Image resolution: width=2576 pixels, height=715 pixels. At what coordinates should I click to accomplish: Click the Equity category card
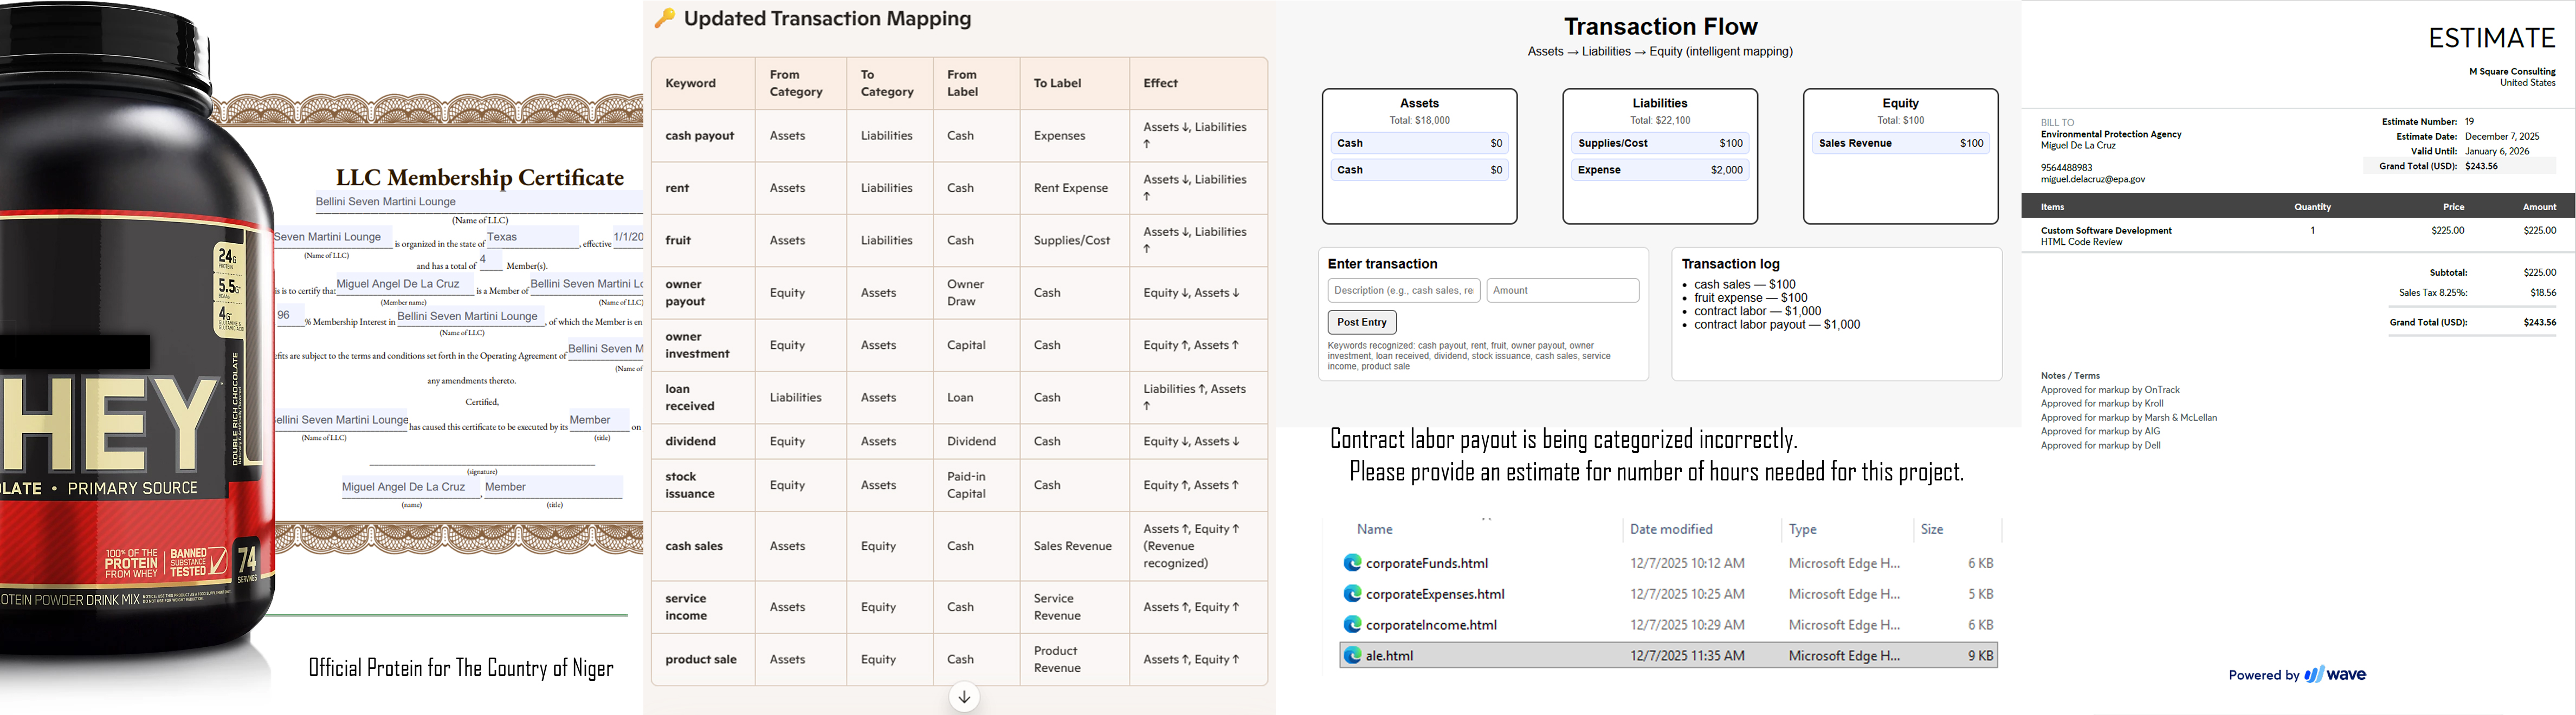click(x=1900, y=156)
